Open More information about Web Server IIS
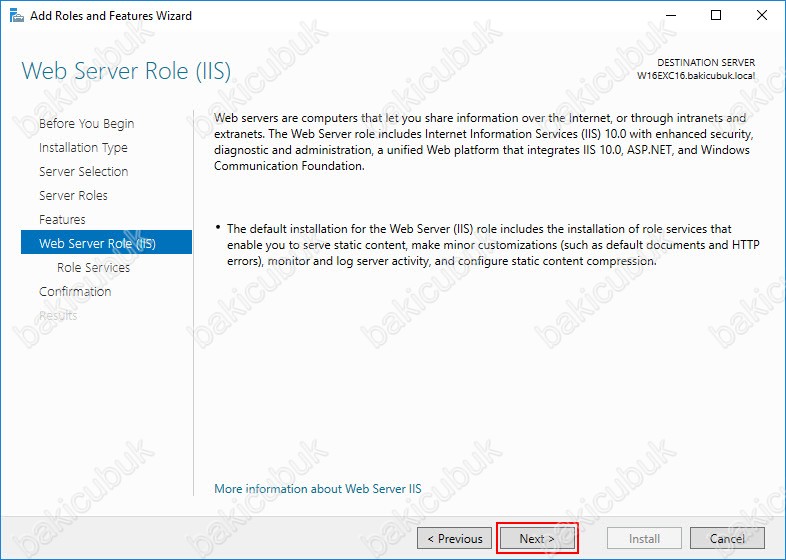 [x=317, y=488]
